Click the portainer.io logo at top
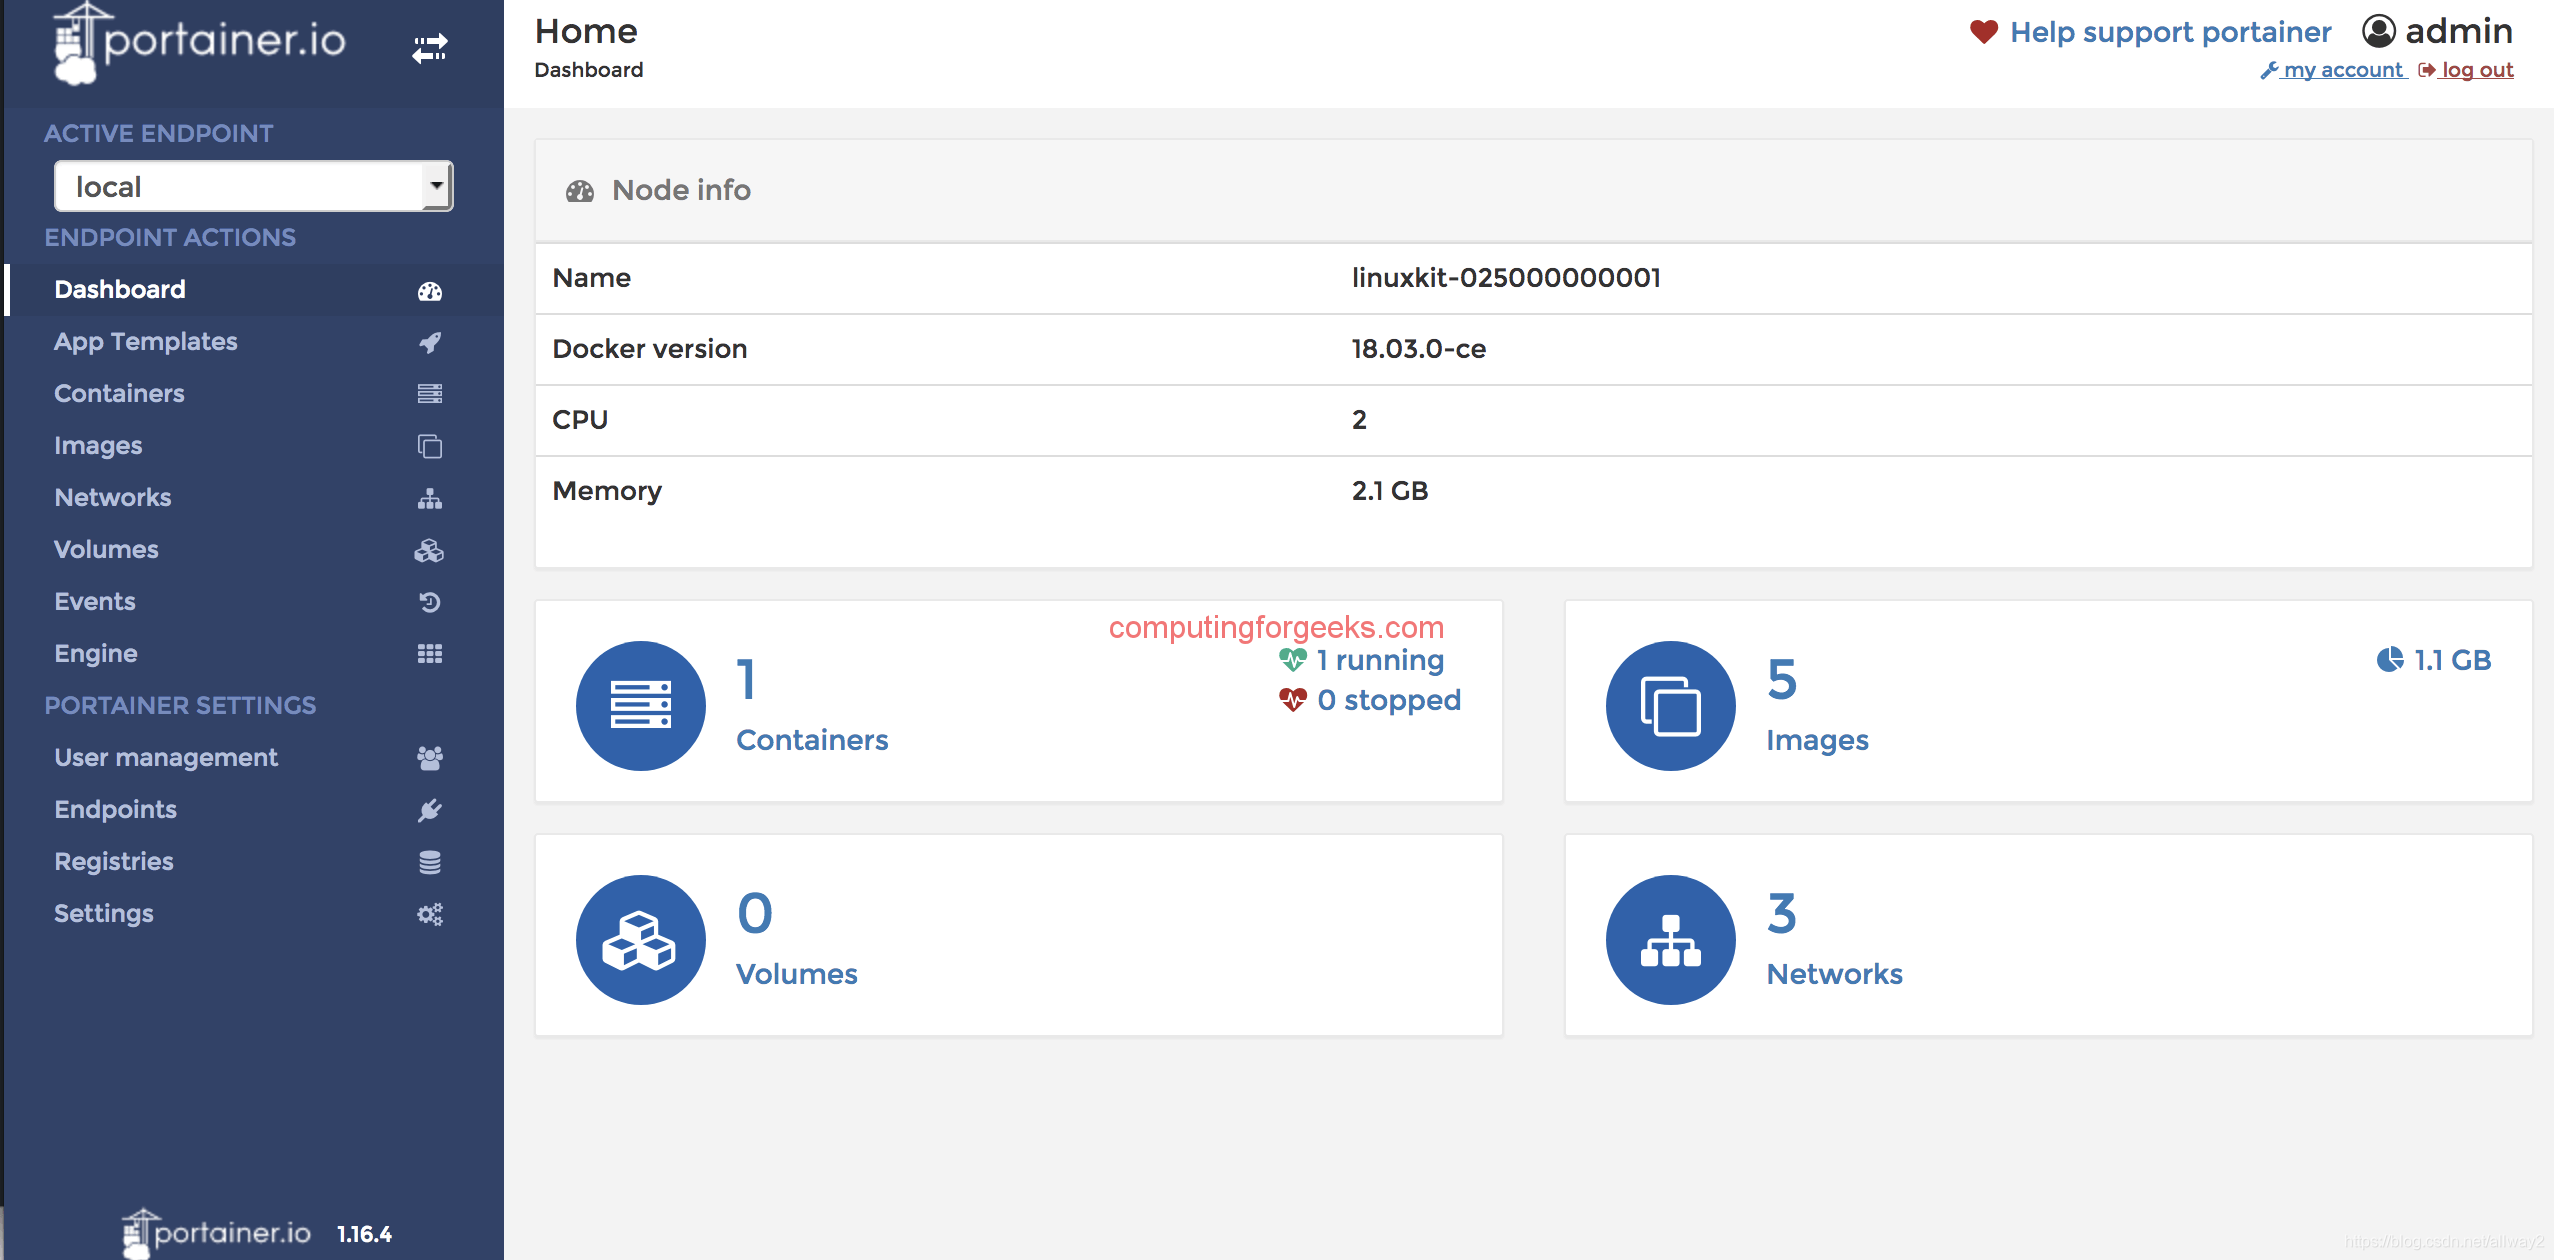 tap(200, 42)
